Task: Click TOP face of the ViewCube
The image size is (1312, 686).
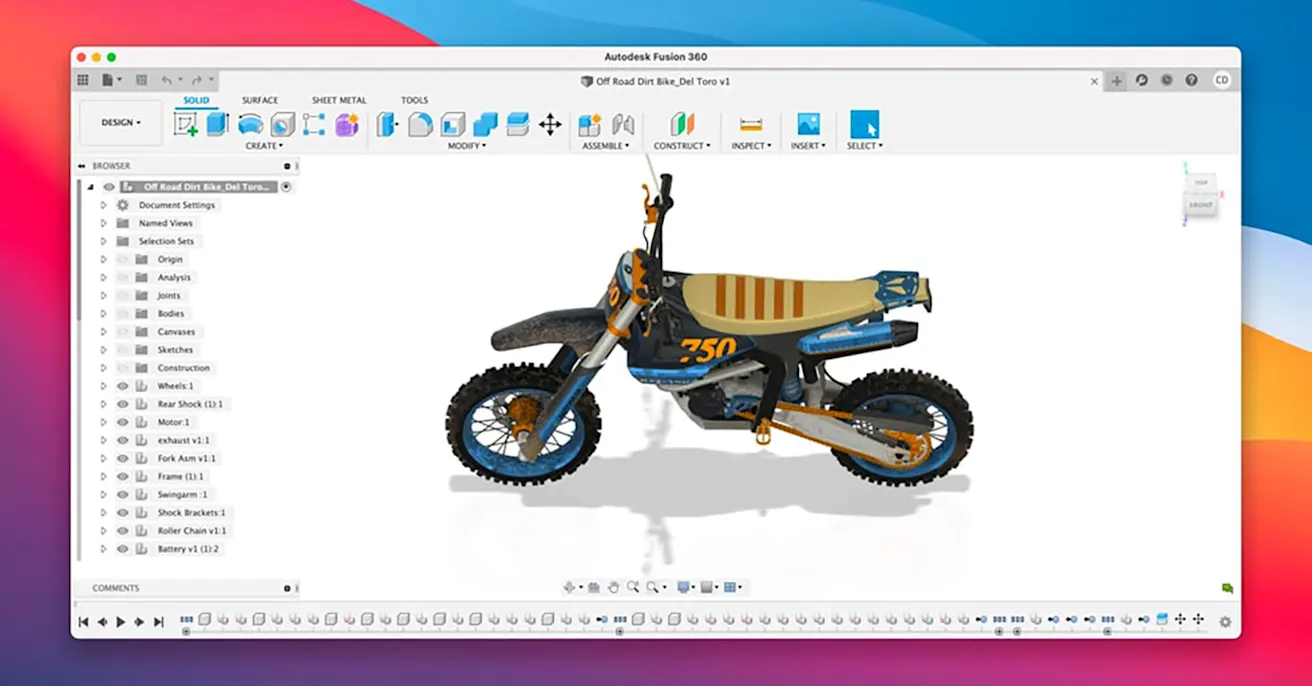Action: pyautogui.click(x=1200, y=183)
